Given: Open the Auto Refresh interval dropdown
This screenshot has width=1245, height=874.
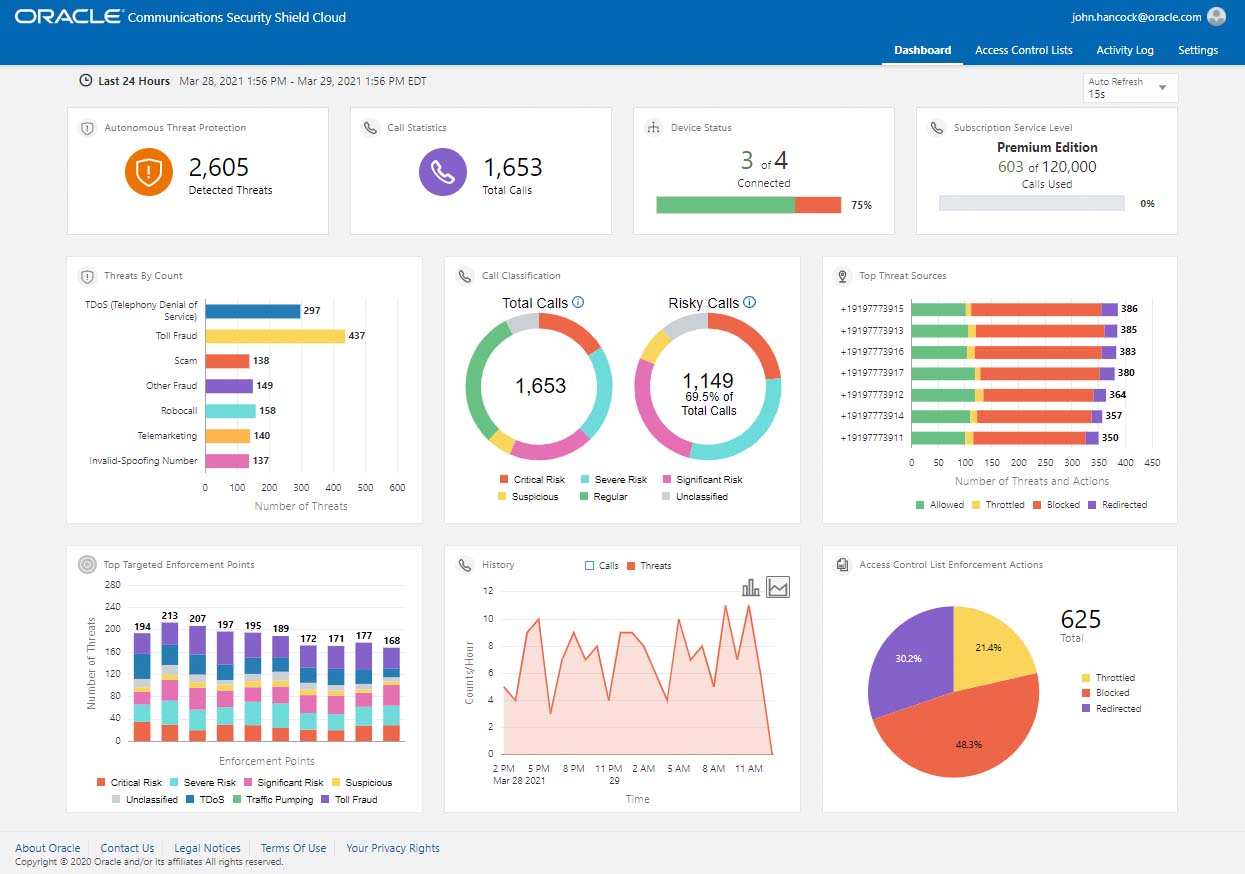Looking at the screenshot, I should pos(1163,87).
